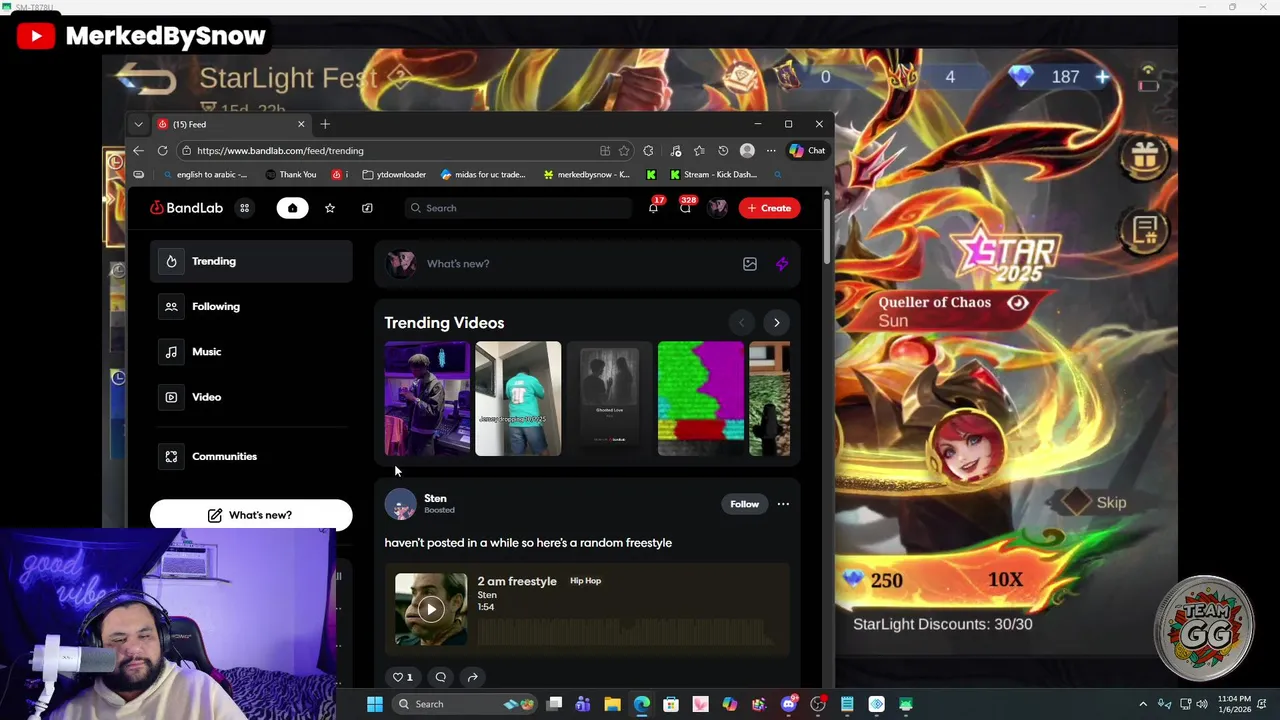Screen dimensions: 1280x720
Task: Click the 10X draw button in the game
Action: (x=1005, y=580)
